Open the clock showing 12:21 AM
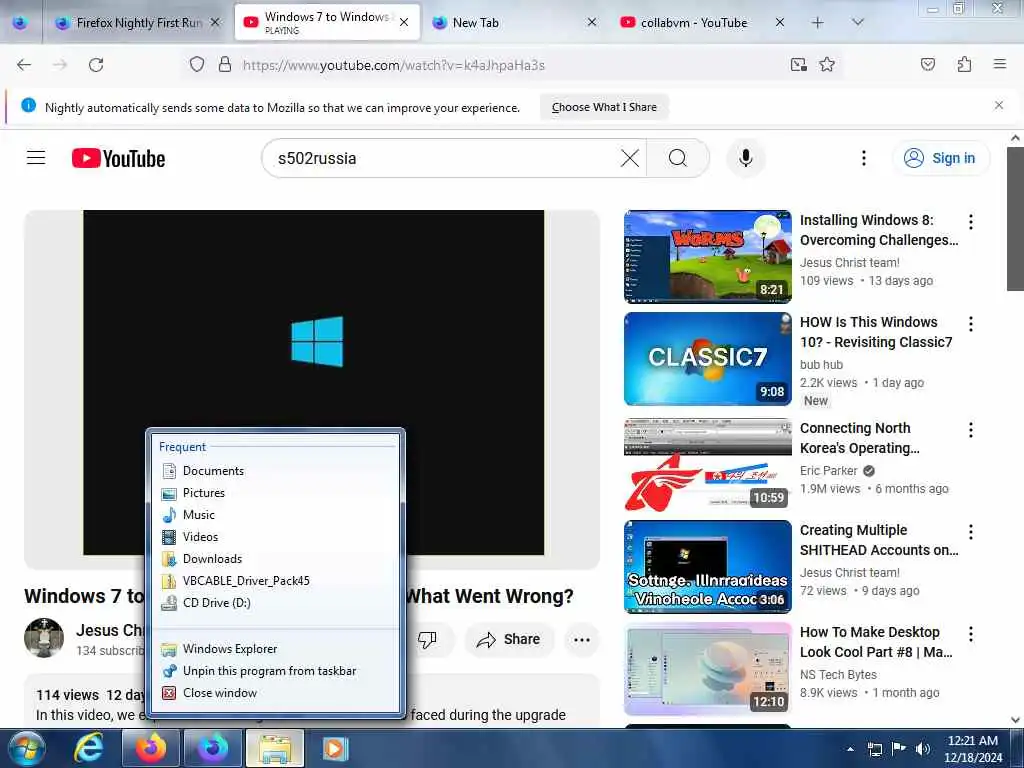This screenshot has height=768, width=1024. tap(972, 748)
